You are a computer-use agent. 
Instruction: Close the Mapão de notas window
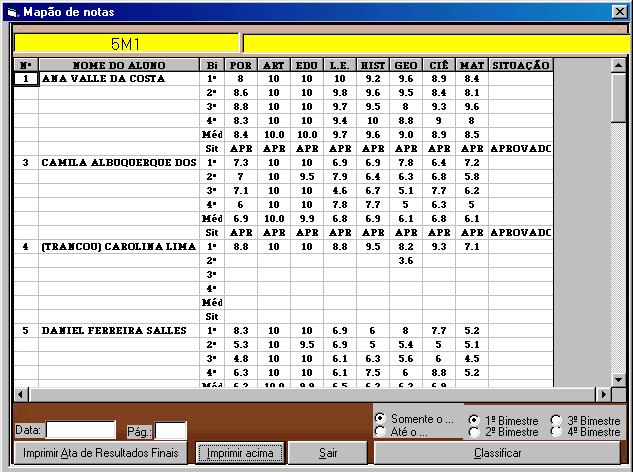[x=619, y=12]
